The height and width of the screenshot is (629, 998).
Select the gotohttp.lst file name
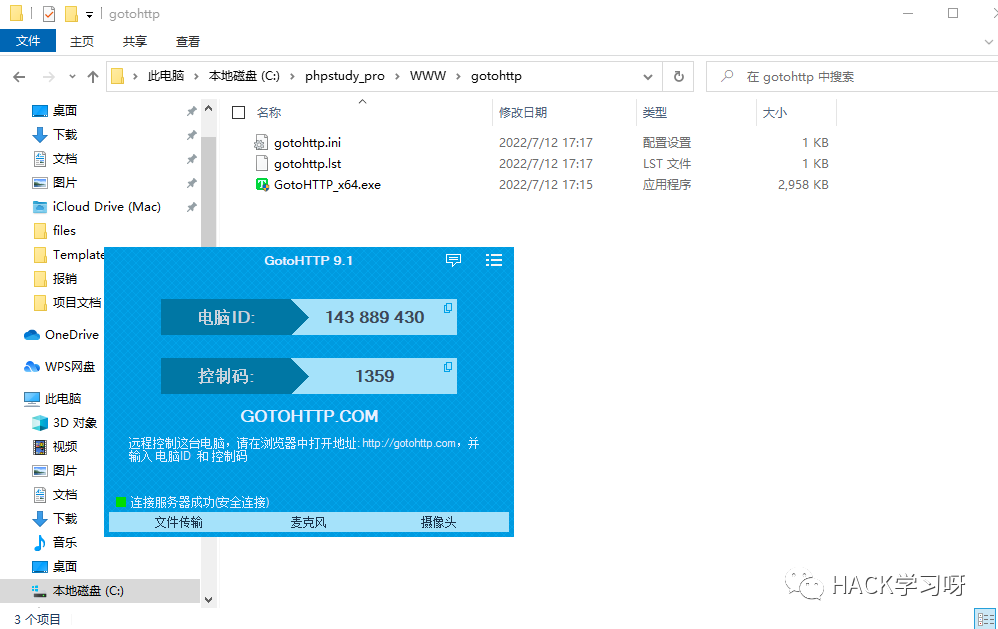tap(307, 164)
